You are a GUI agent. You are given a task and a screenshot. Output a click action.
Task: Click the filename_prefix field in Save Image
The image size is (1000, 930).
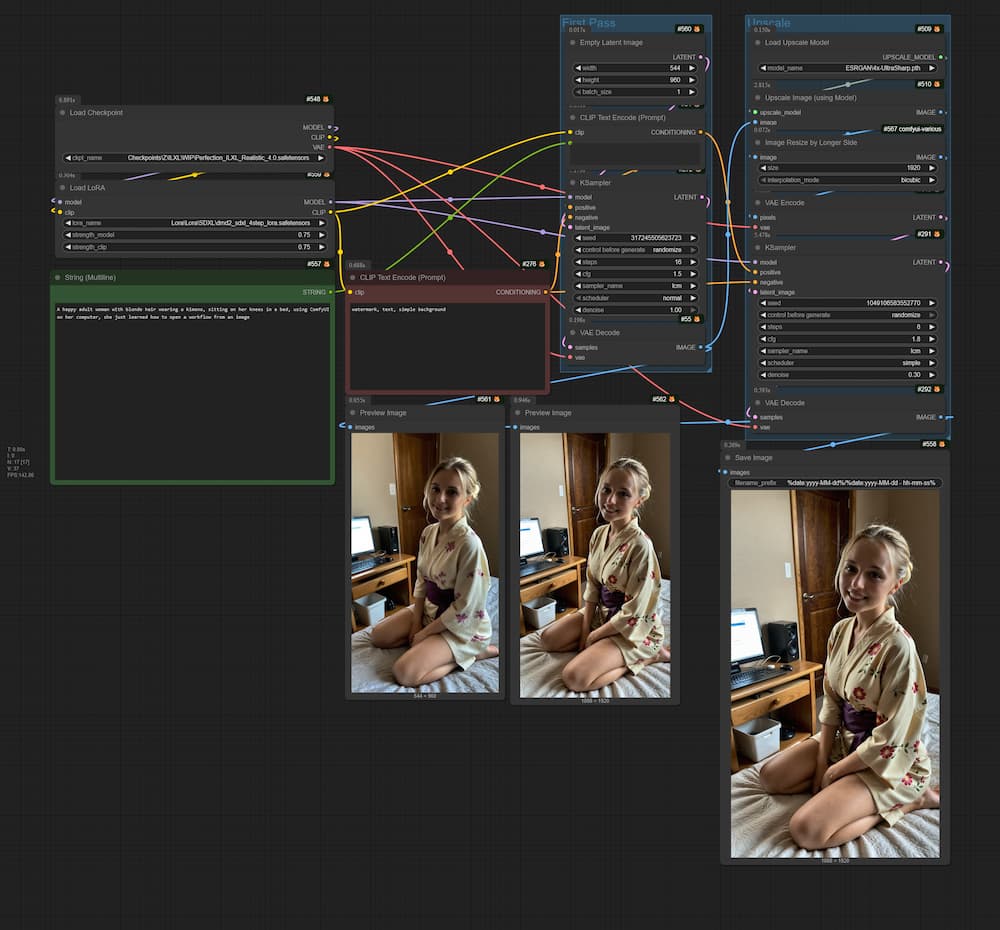pyautogui.click(x=834, y=483)
